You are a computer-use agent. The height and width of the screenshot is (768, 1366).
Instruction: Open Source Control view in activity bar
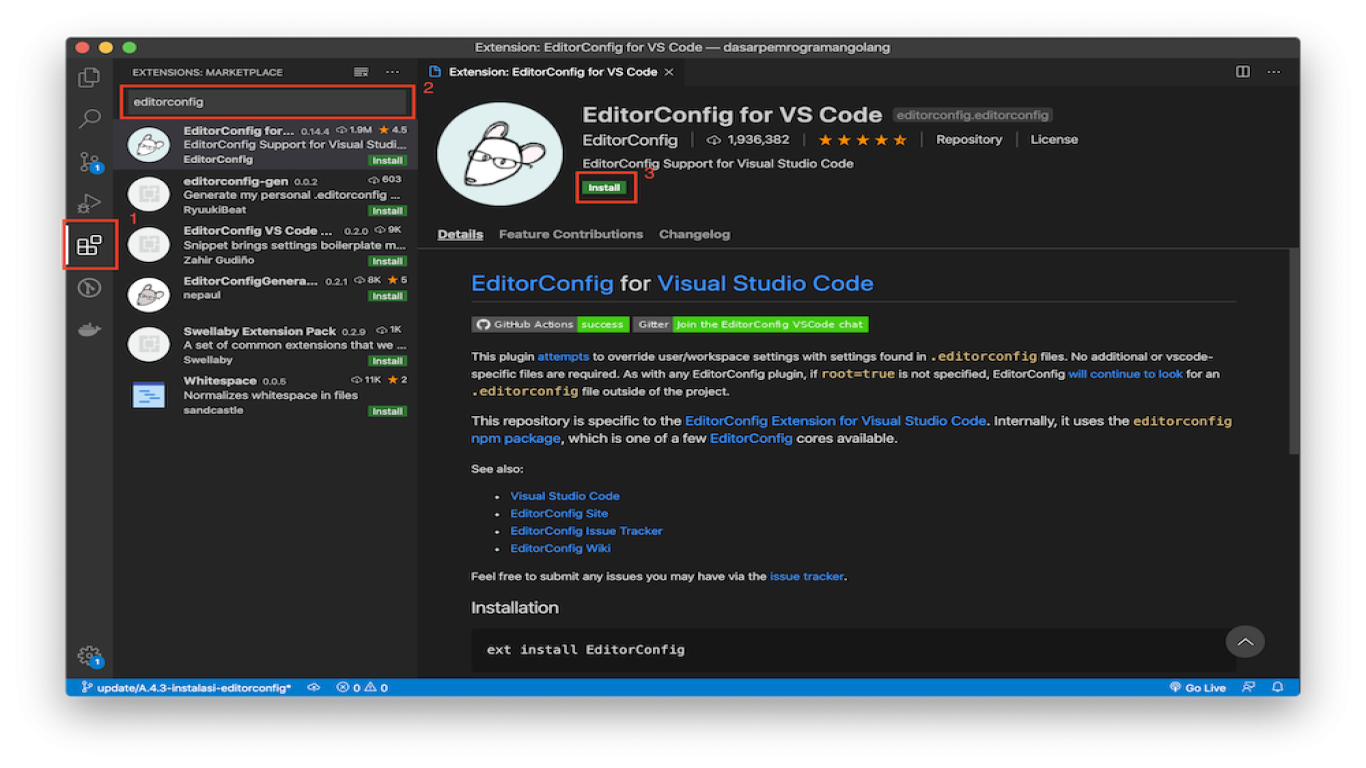(90, 162)
